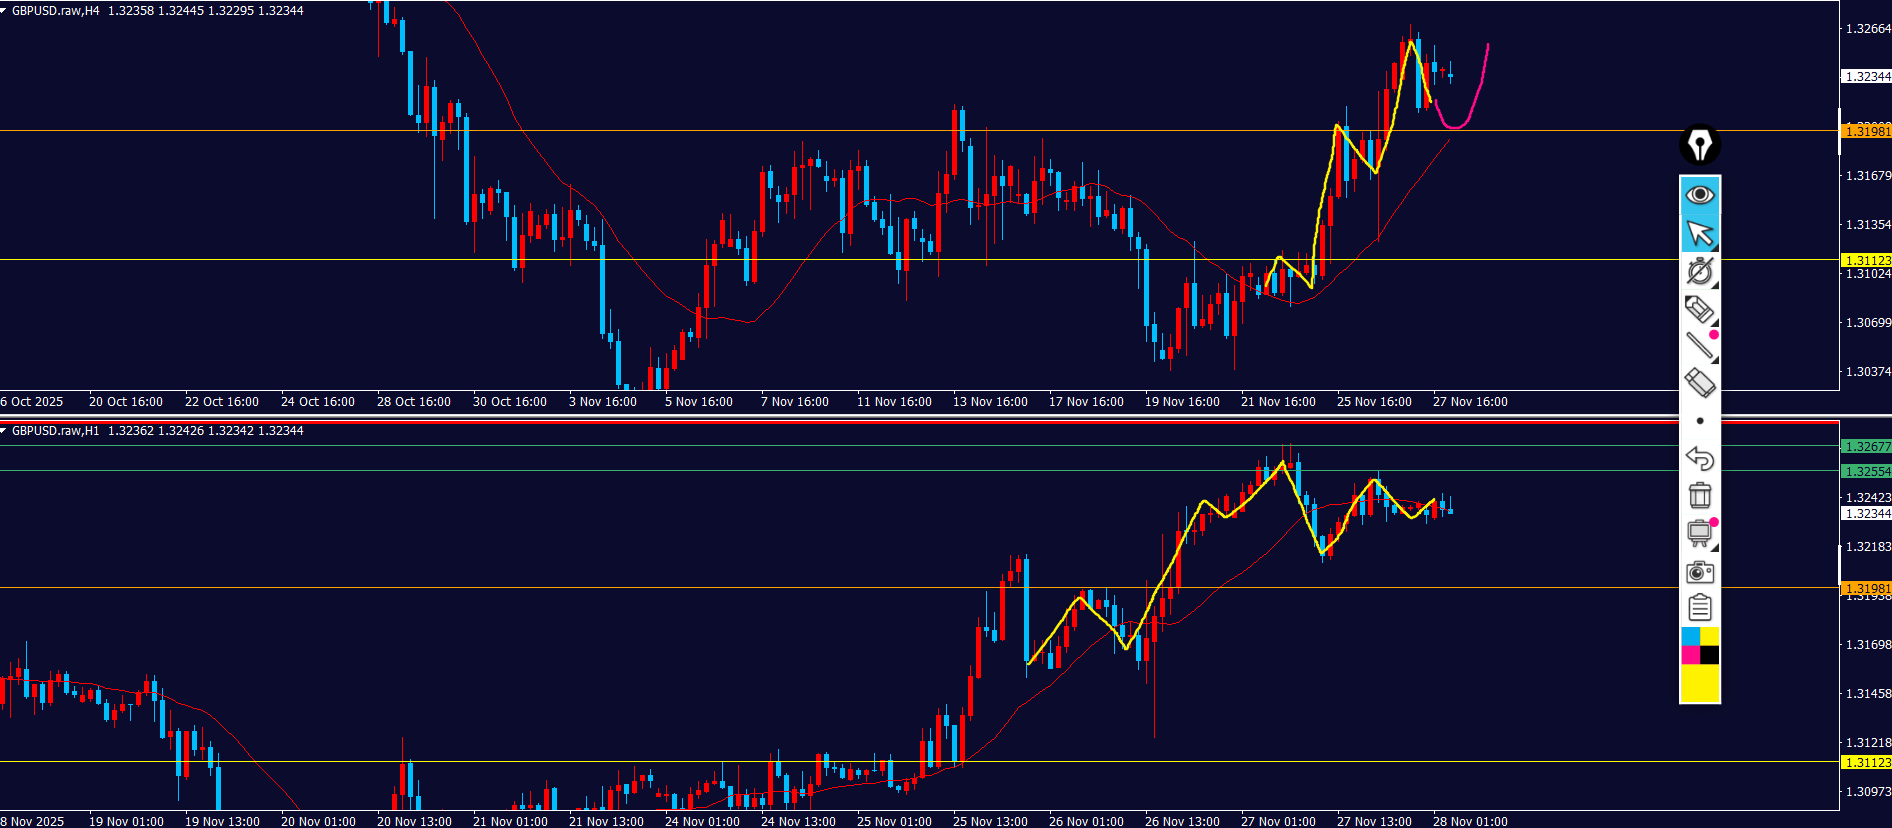Click the pen nib annotation tool logo
The height and width of the screenshot is (828, 1892).
1699,145
